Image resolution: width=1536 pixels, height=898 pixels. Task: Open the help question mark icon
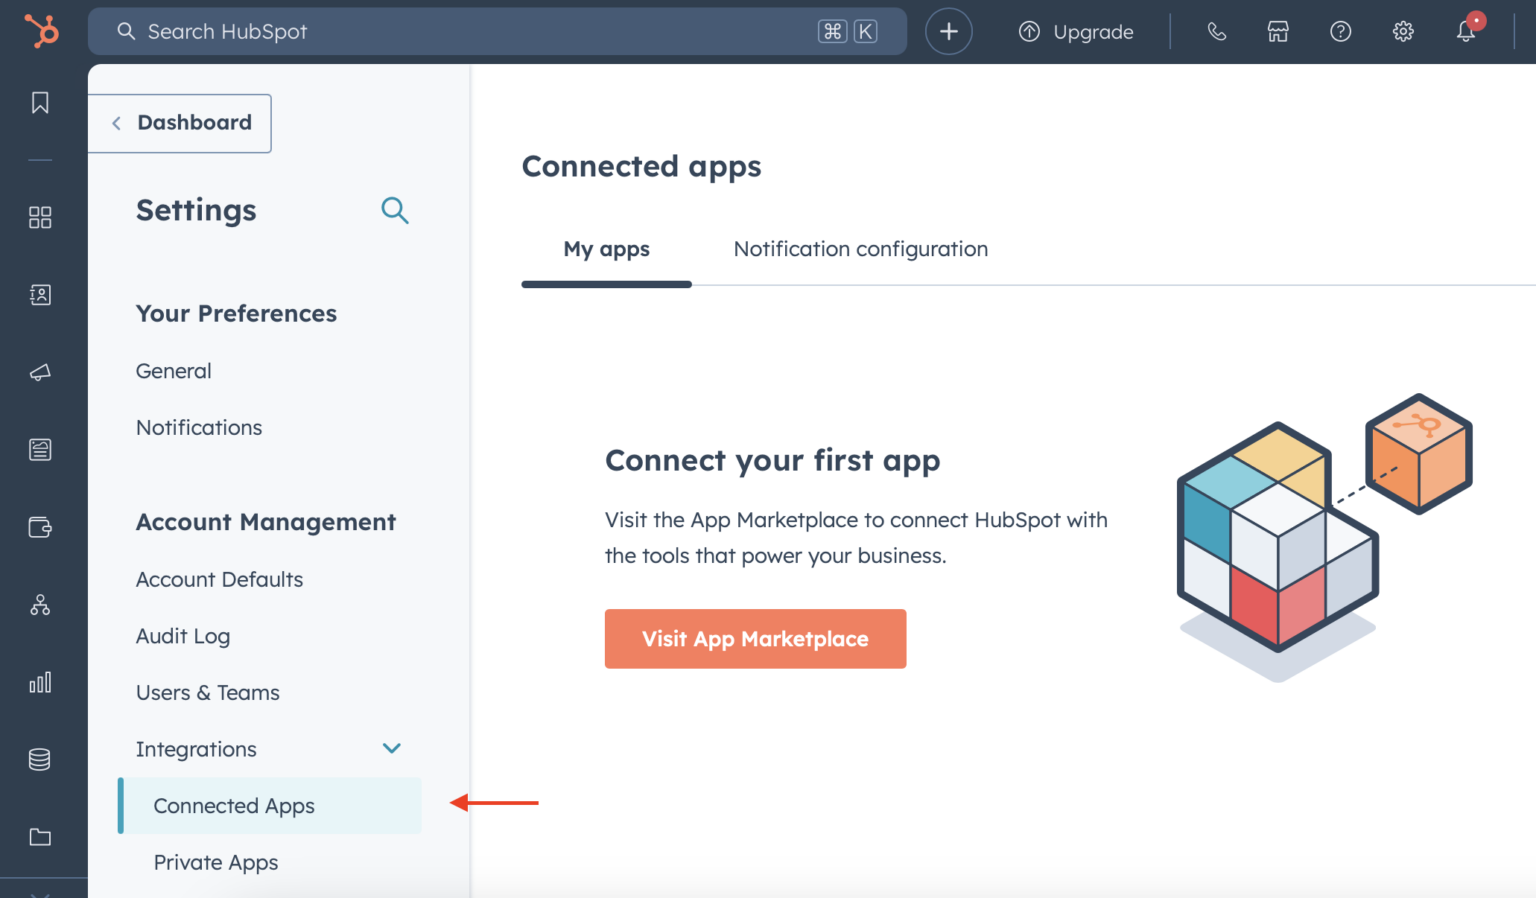tap(1340, 31)
